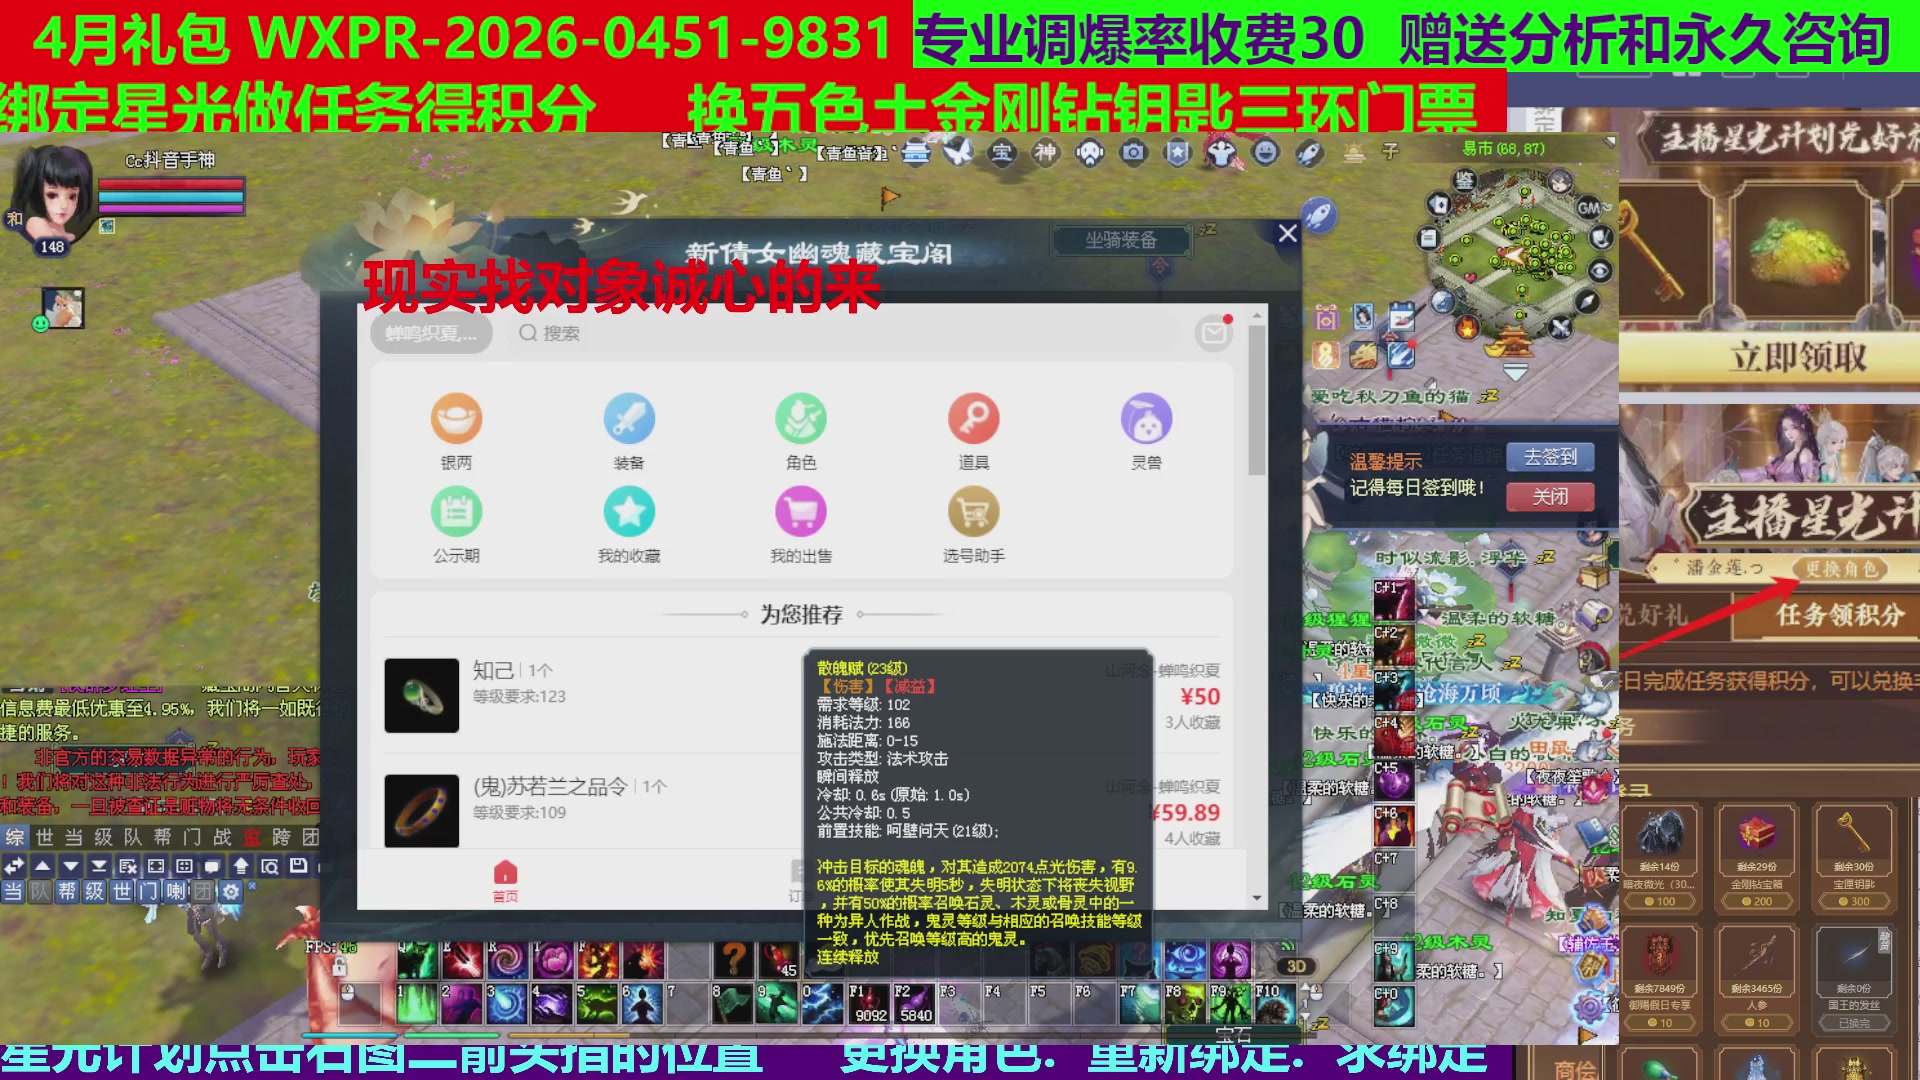Click the smiley face icon in top toolbar
Image resolution: width=1920 pixels, height=1080 pixels.
(1266, 152)
